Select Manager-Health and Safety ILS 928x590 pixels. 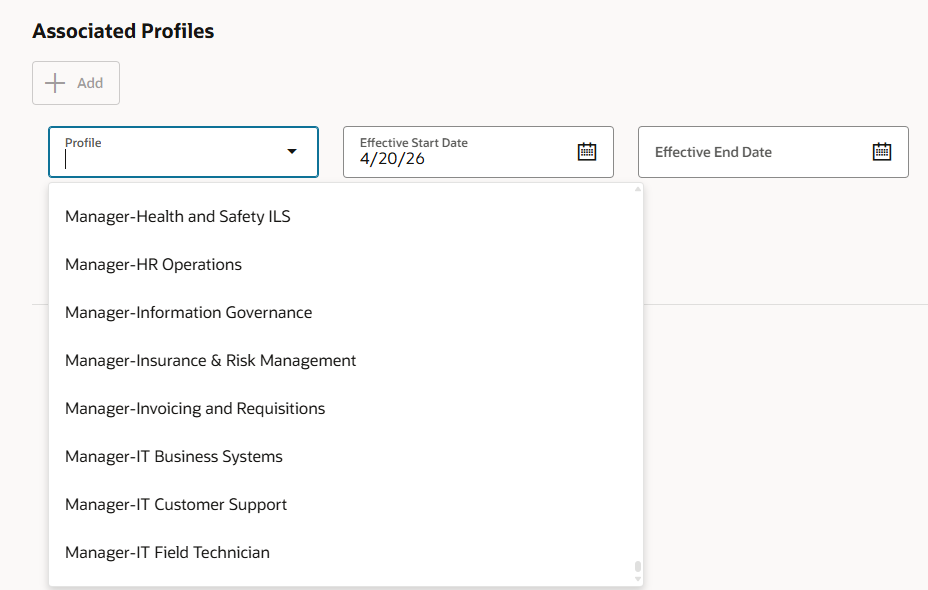point(346,217)
